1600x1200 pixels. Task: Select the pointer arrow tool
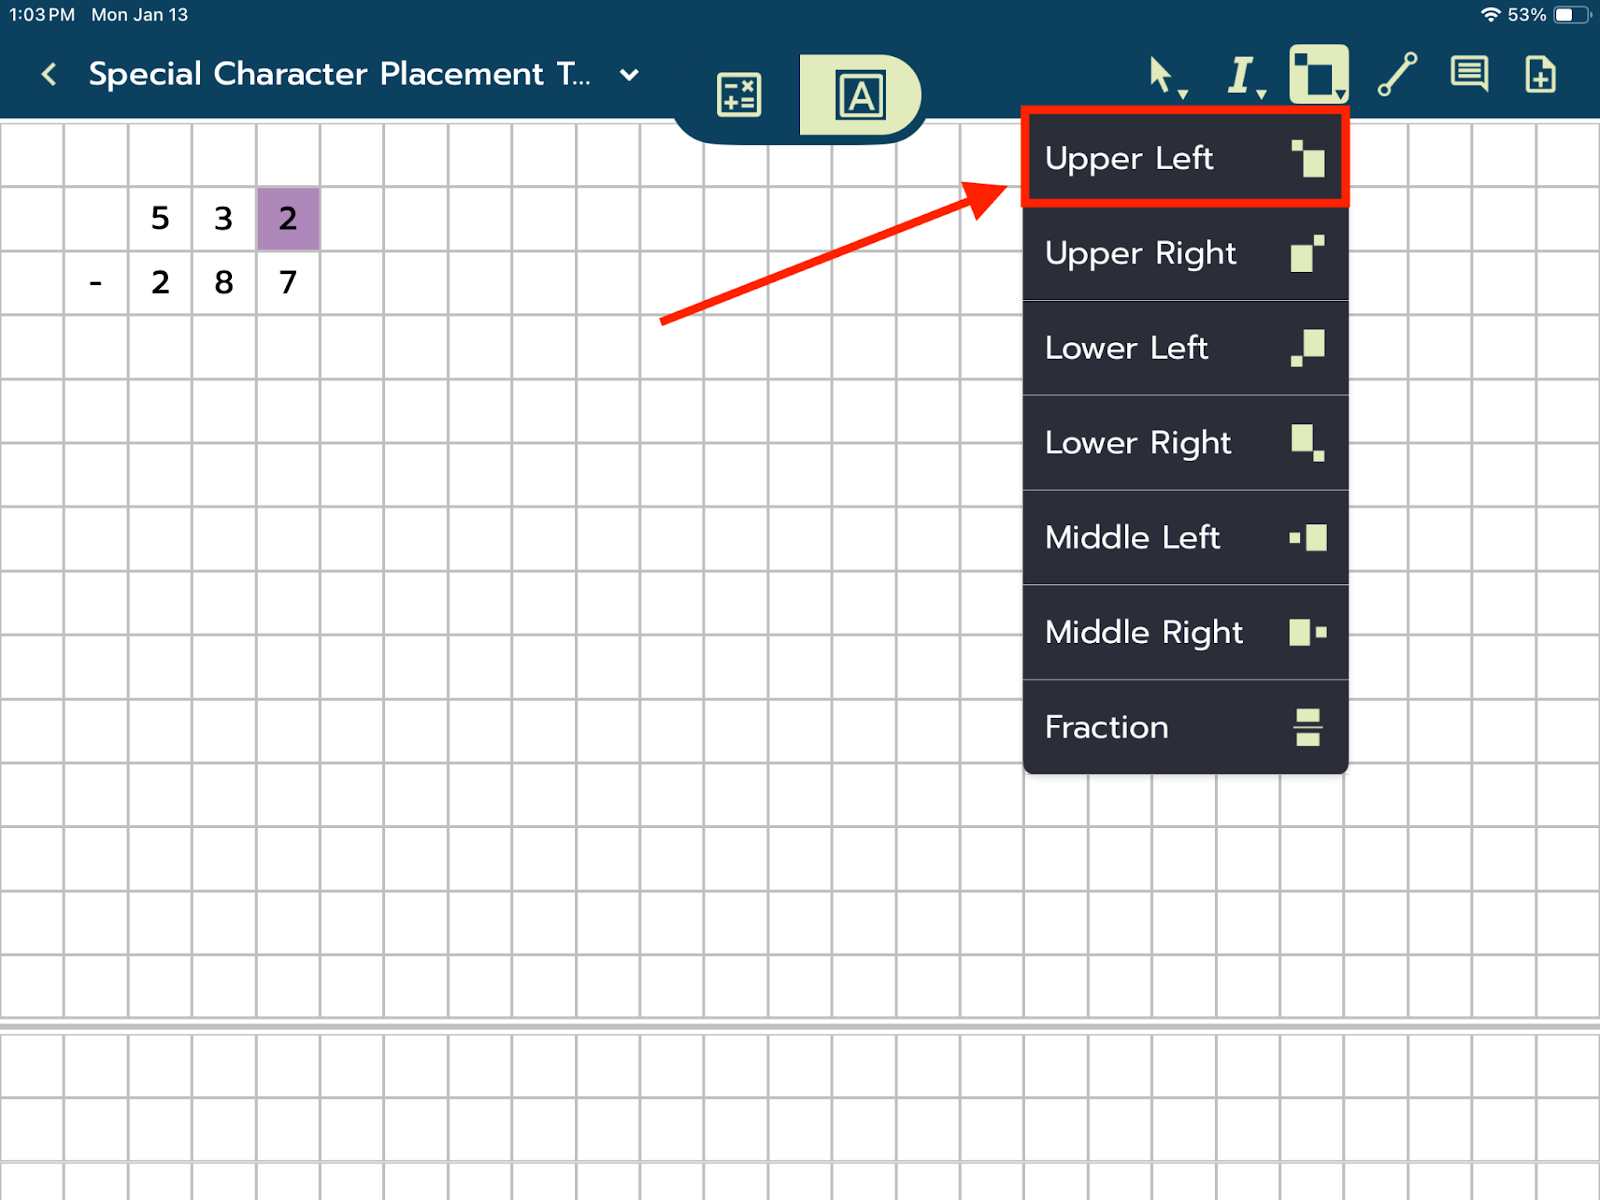tap(1163, 75)
